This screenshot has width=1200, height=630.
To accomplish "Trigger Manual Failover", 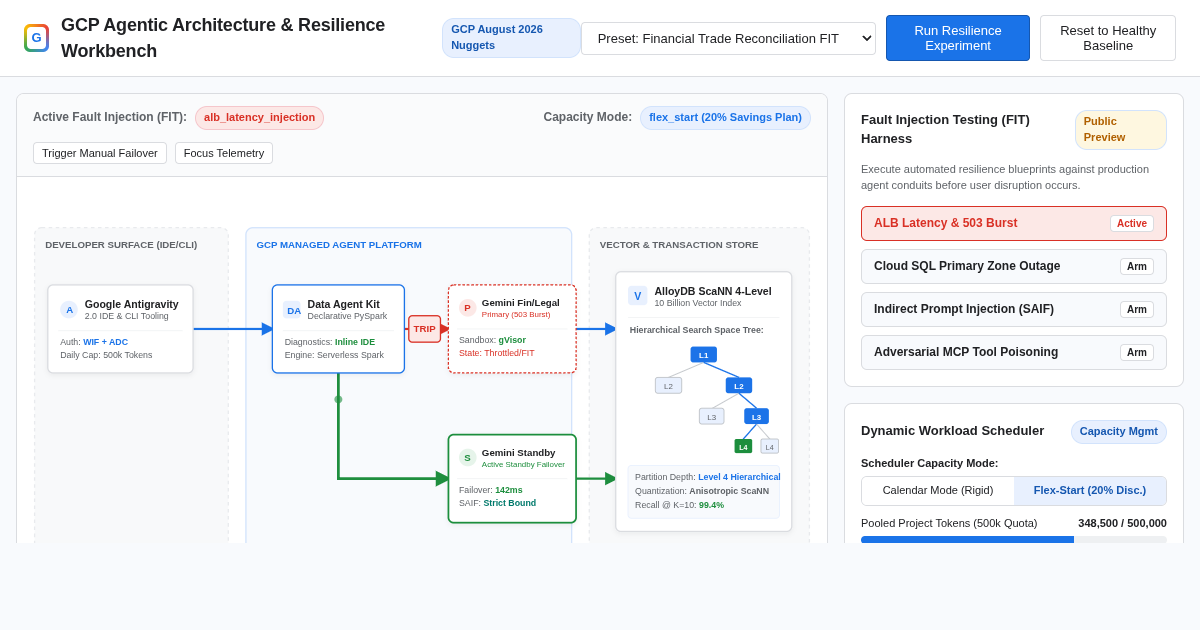I will [x=100, y=153].
